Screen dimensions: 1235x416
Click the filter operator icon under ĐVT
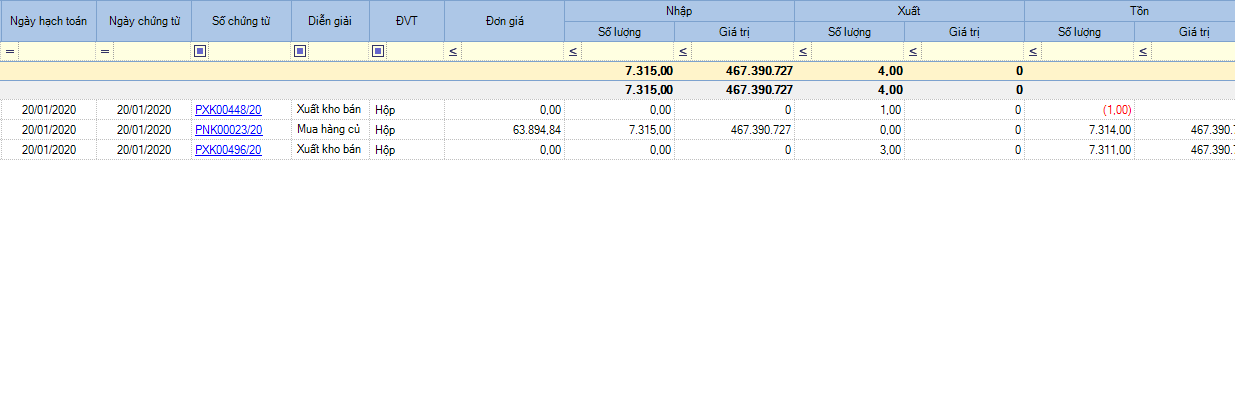[x=378, y=51]
